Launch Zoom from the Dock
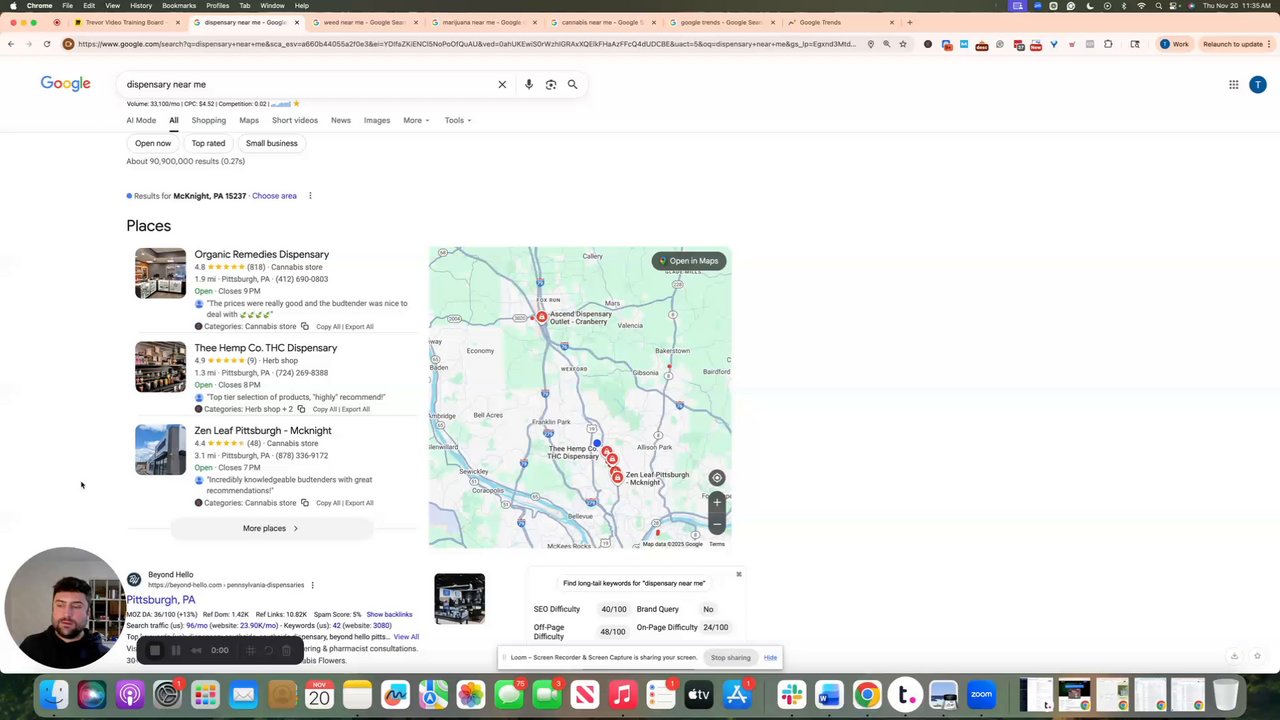1280x720 pixels. click(981, 694)
